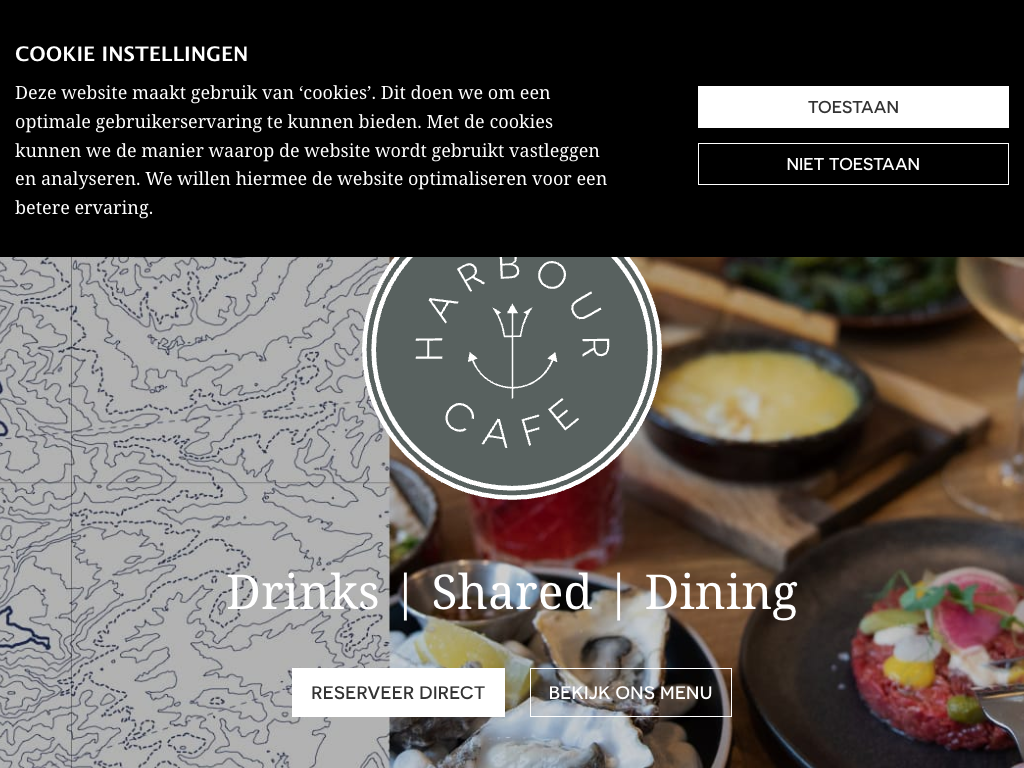The image size is (1024, 768).
Task: Click the topographic map illustration panel
Action: pos(195,513)
